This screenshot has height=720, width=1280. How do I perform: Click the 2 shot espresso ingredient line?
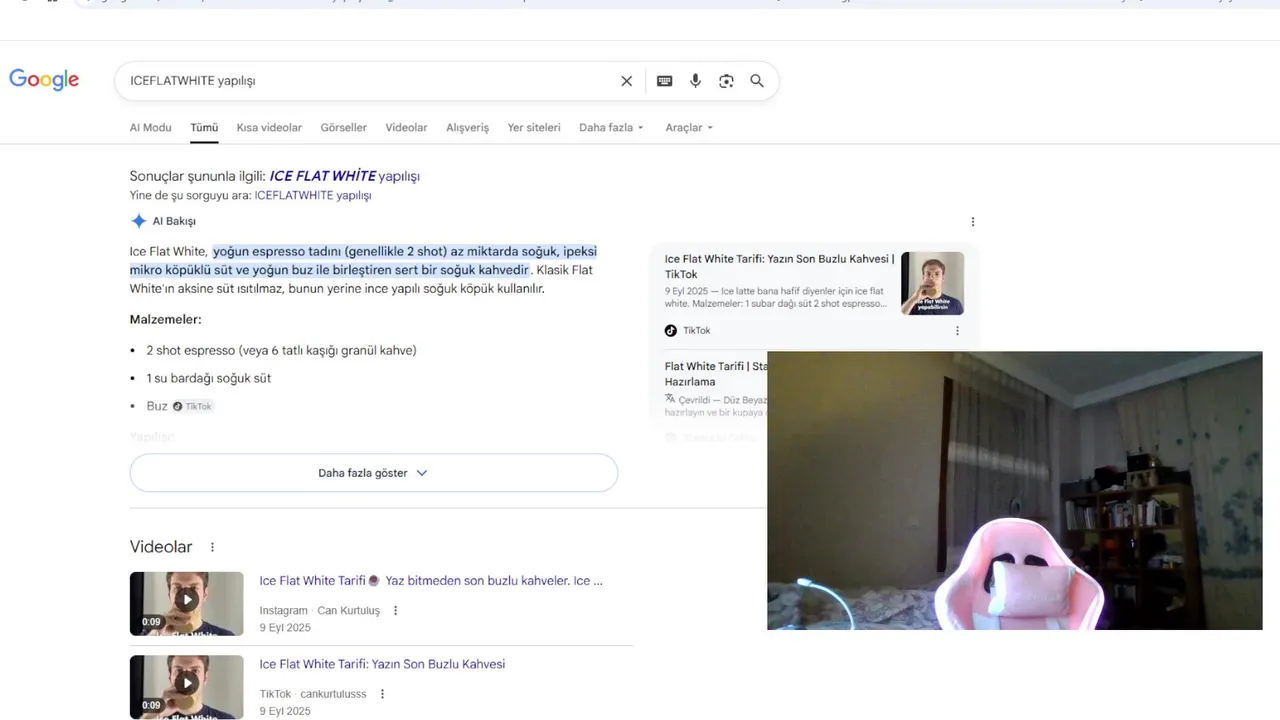coord(281,350)
